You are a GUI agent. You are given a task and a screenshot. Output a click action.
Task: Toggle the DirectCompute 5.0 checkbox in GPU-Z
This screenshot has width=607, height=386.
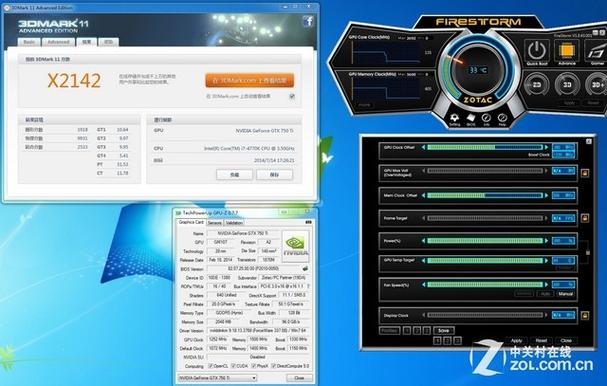(x=273, y=366)
